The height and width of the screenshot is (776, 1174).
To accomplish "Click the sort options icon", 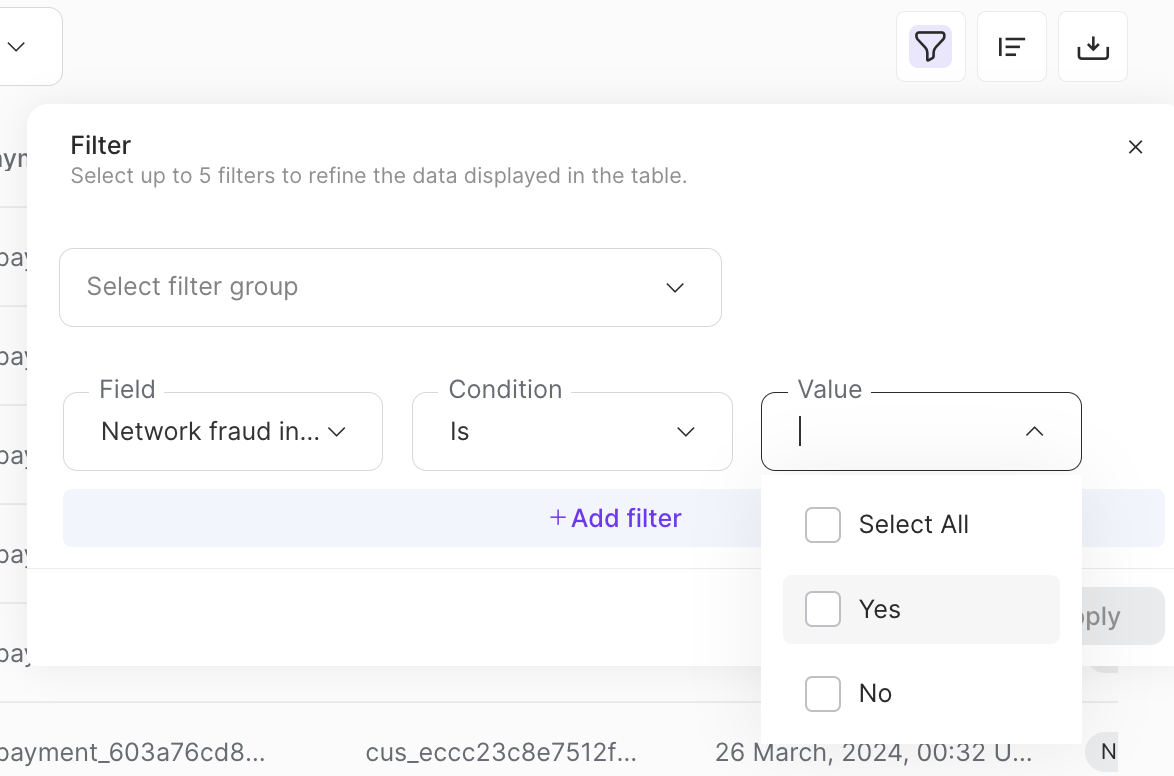I will click(1011, 46).
